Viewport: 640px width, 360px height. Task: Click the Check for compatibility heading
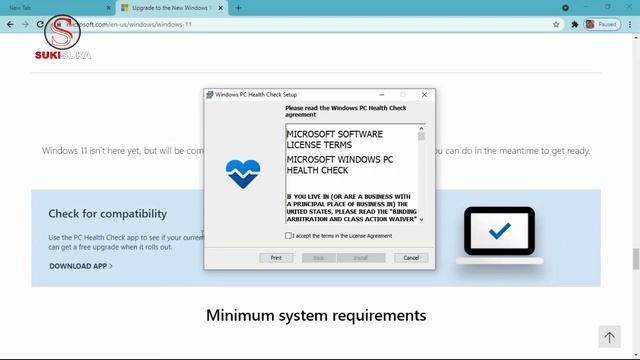click(x=107, y=213)
